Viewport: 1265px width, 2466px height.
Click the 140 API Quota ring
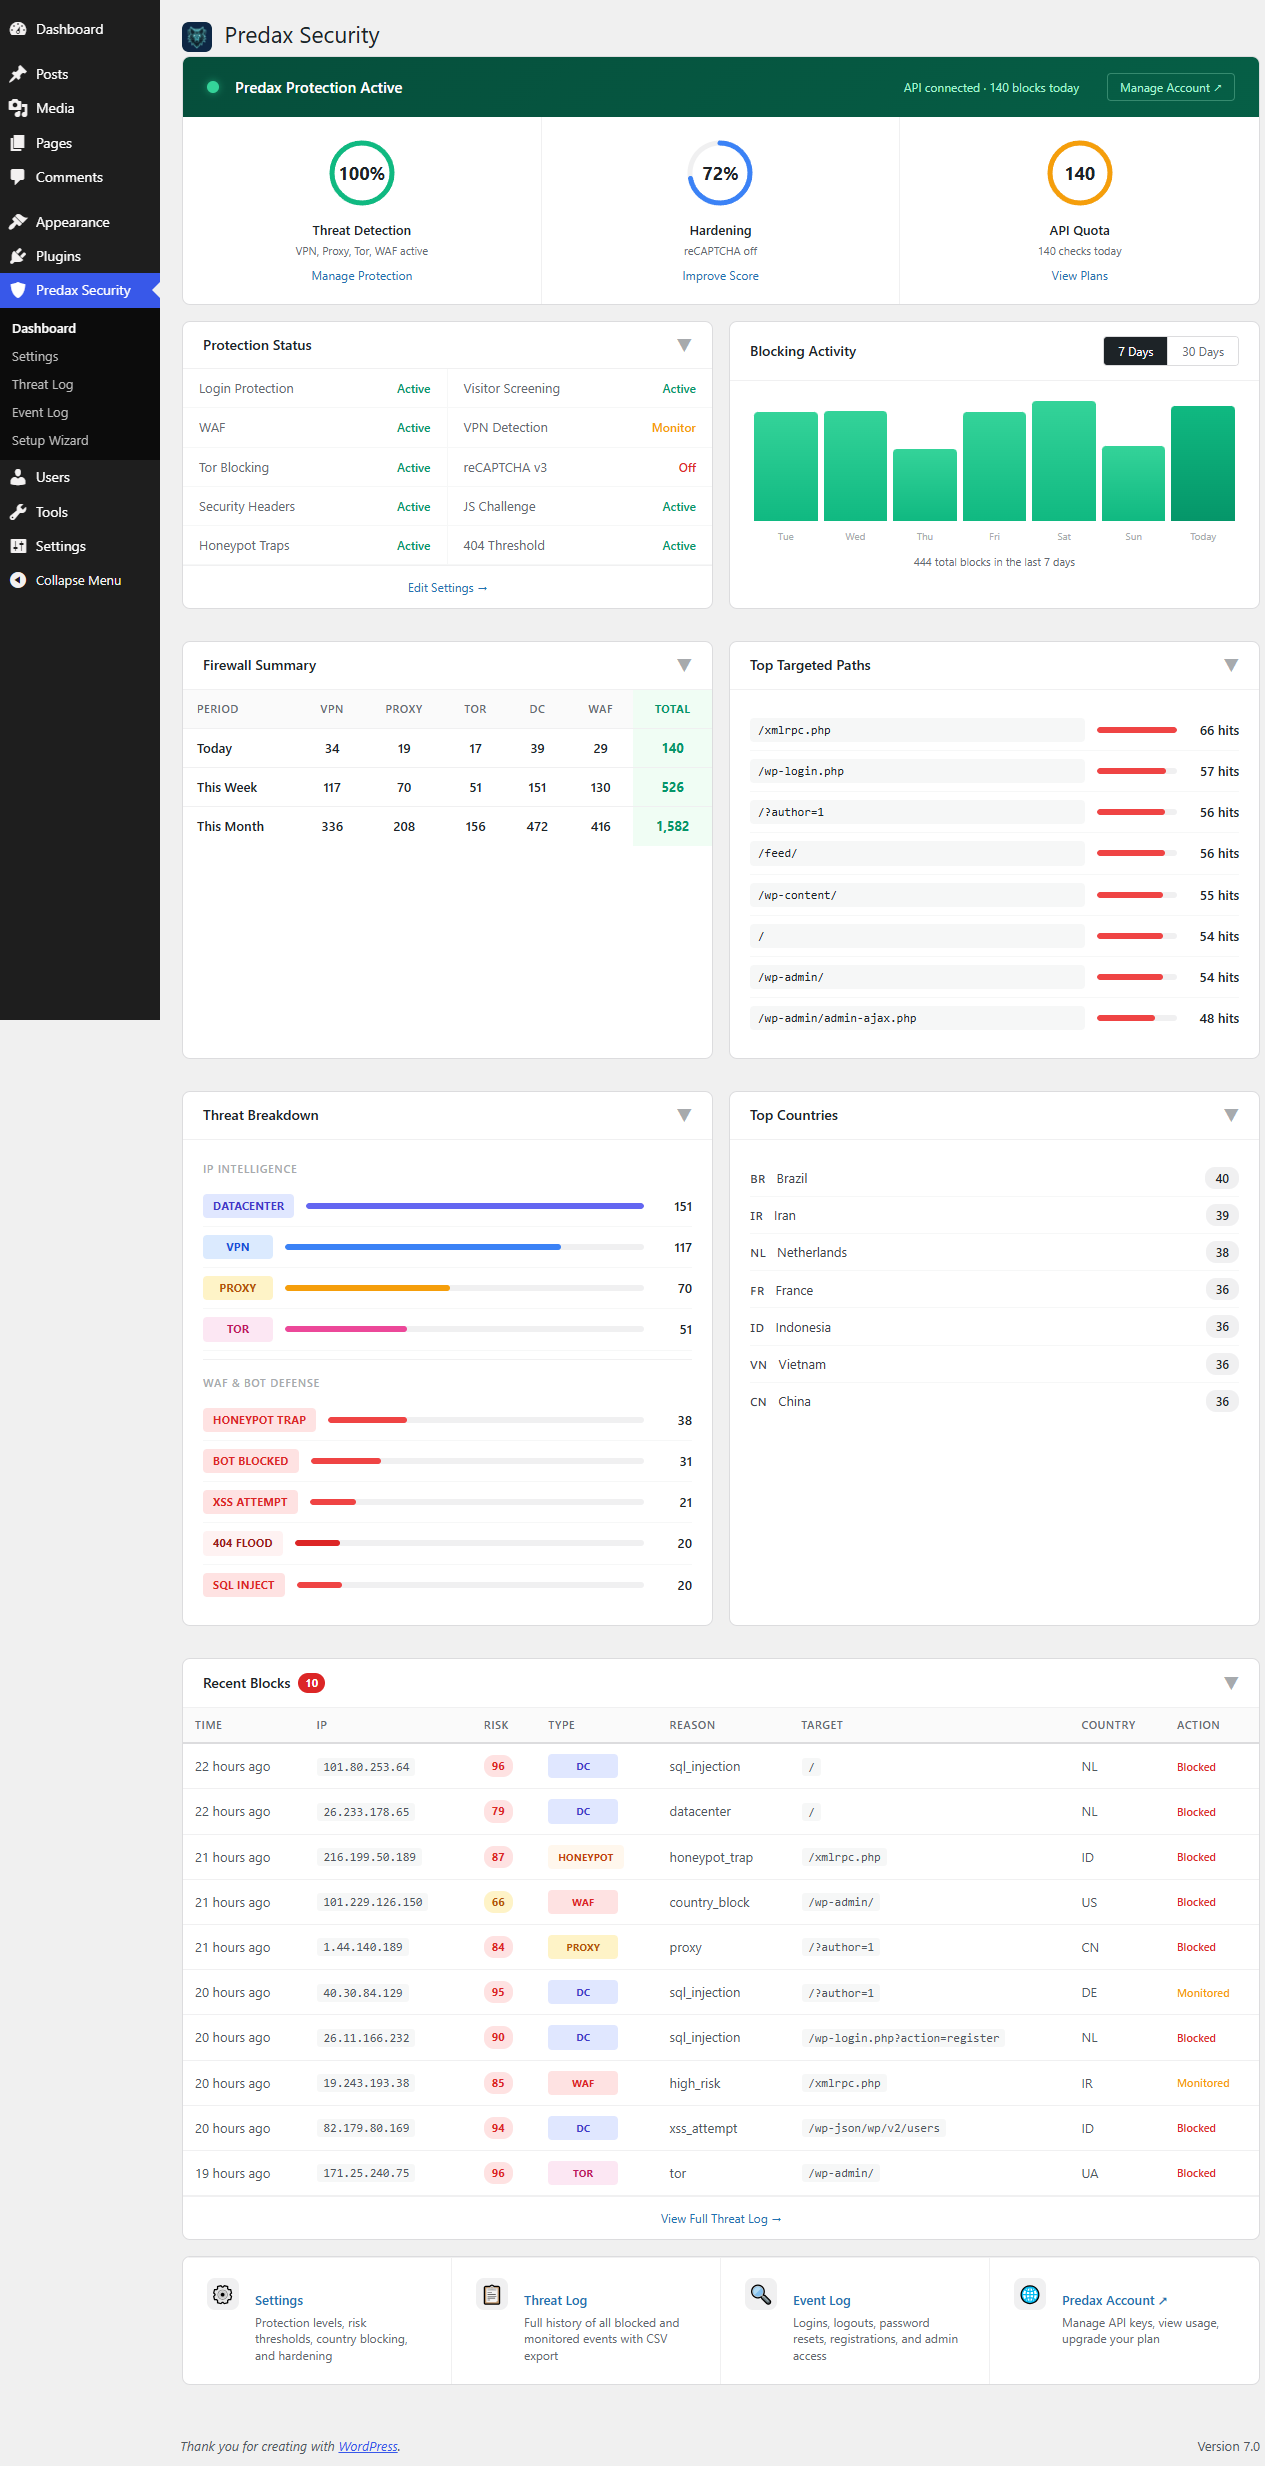[1079, 173]
